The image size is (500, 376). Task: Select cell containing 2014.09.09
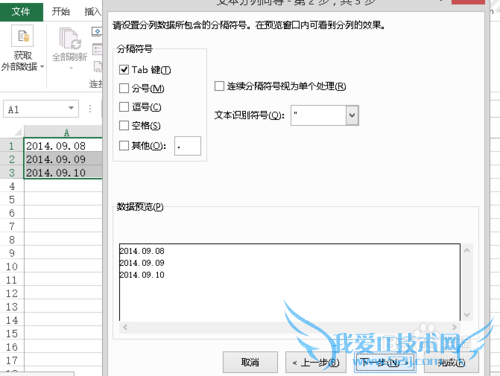(x=63, y=159)
